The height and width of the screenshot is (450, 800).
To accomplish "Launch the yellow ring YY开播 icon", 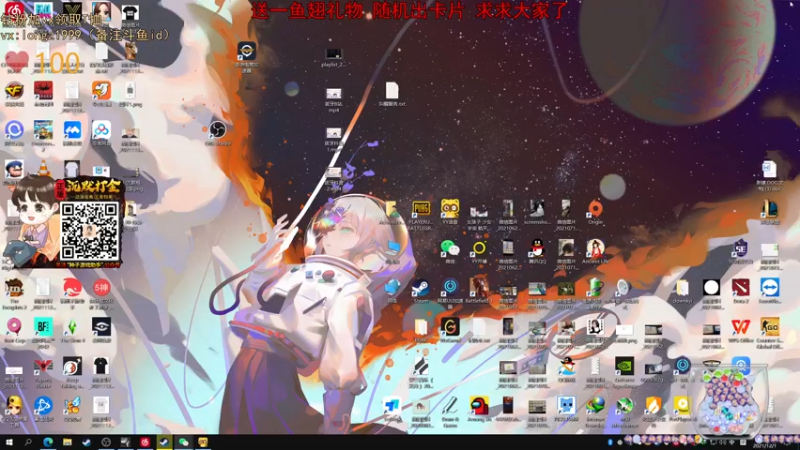I will [479, 248].
